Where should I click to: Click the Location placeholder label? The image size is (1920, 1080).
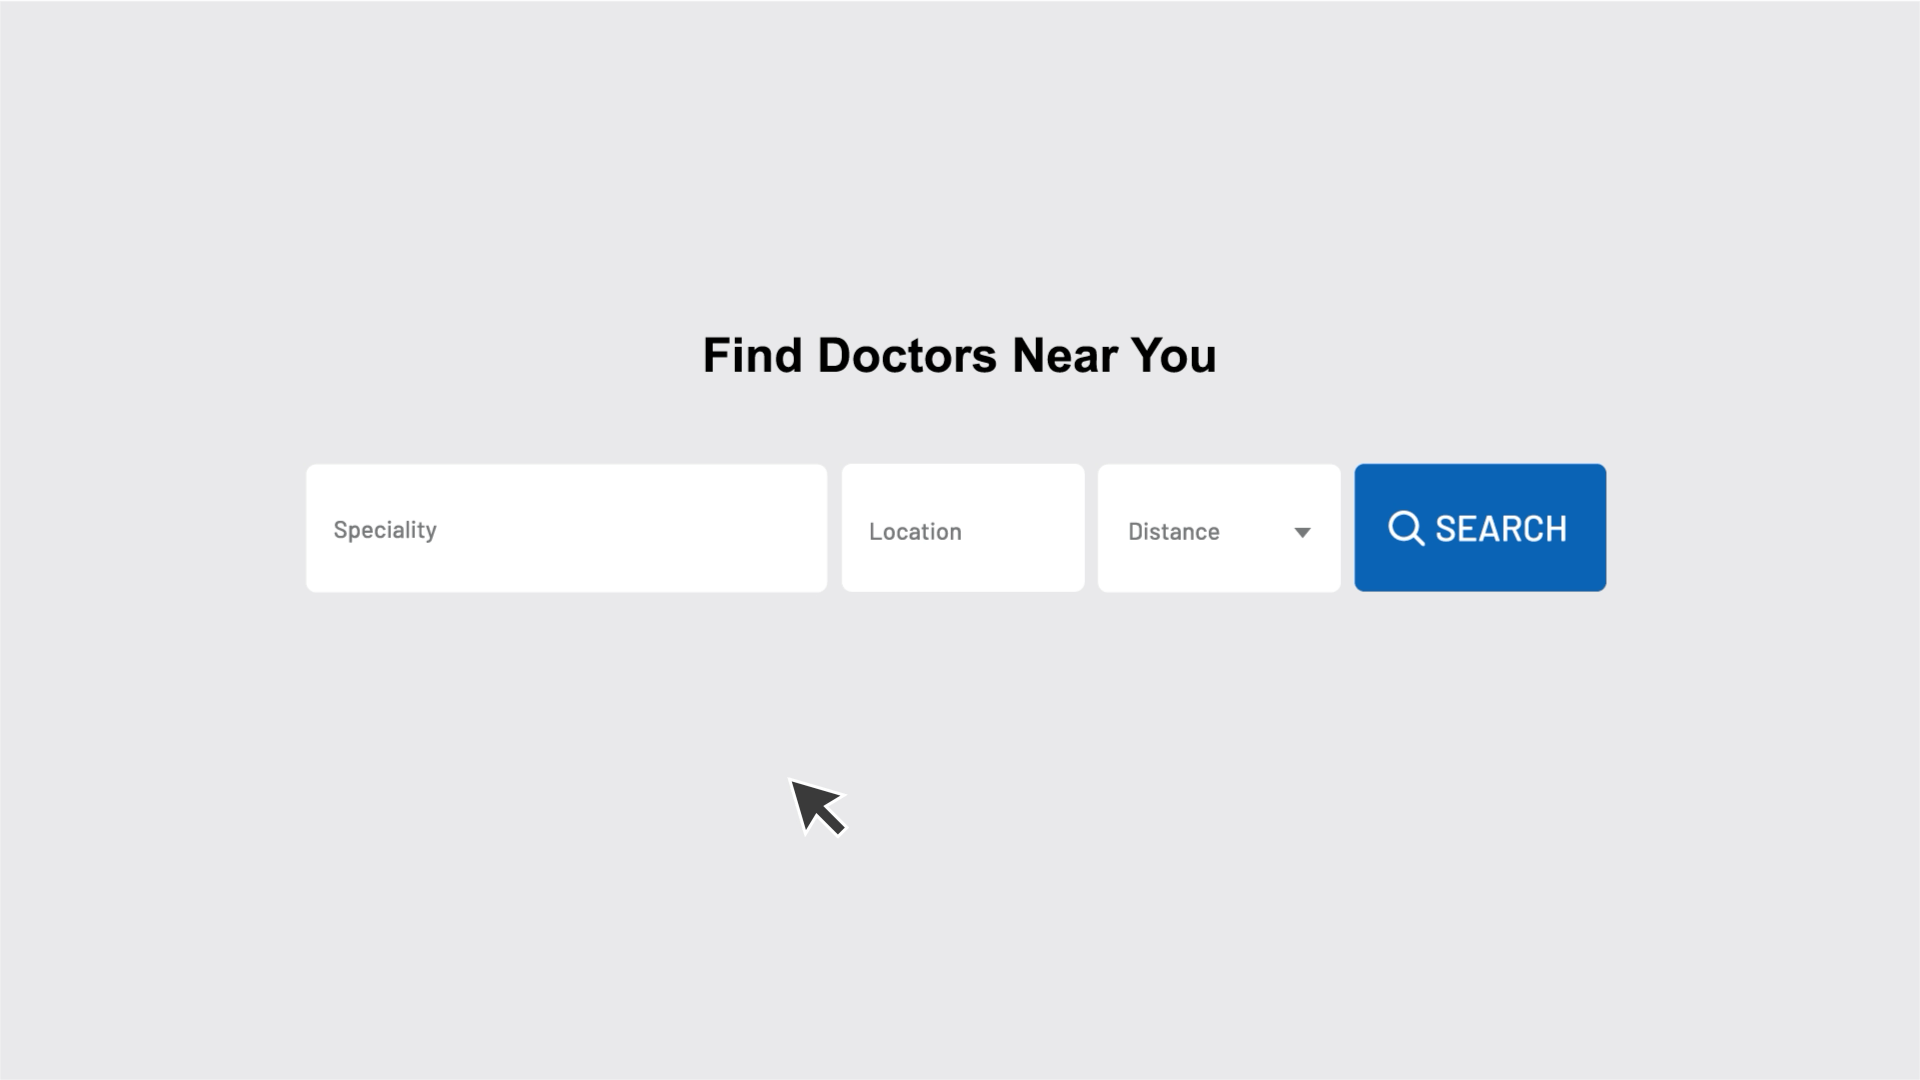pyautogui.click(x=914, y=531)
